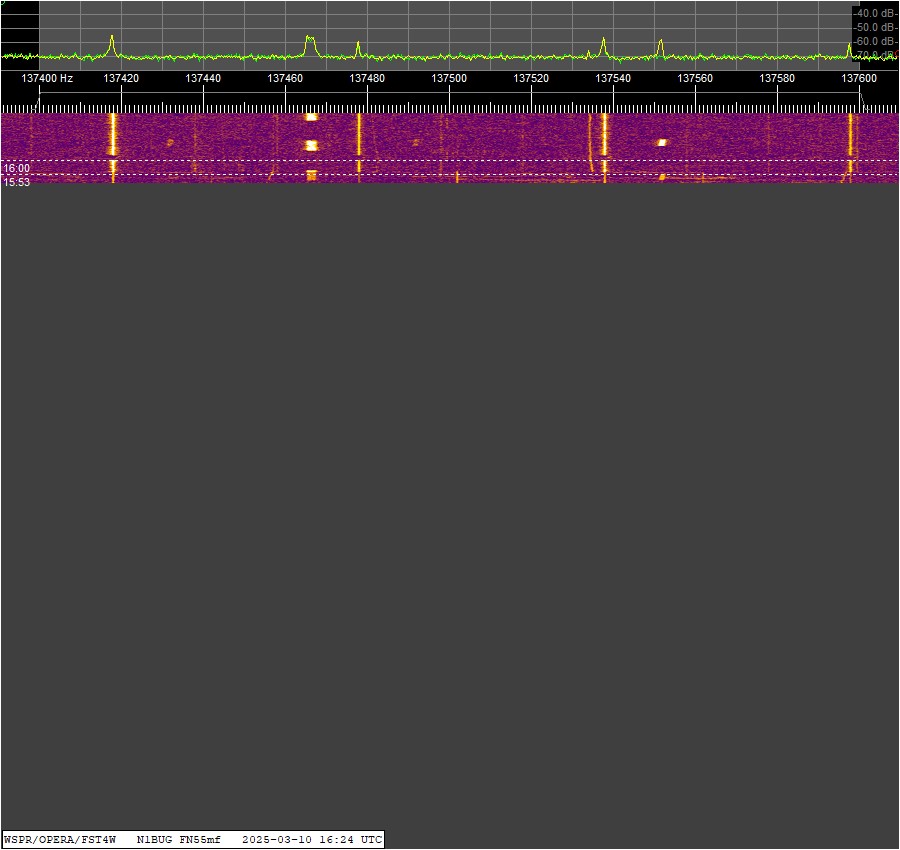Click the 137500 frequency scale label
Screen dimensions: 900x850
click(449, 78)
